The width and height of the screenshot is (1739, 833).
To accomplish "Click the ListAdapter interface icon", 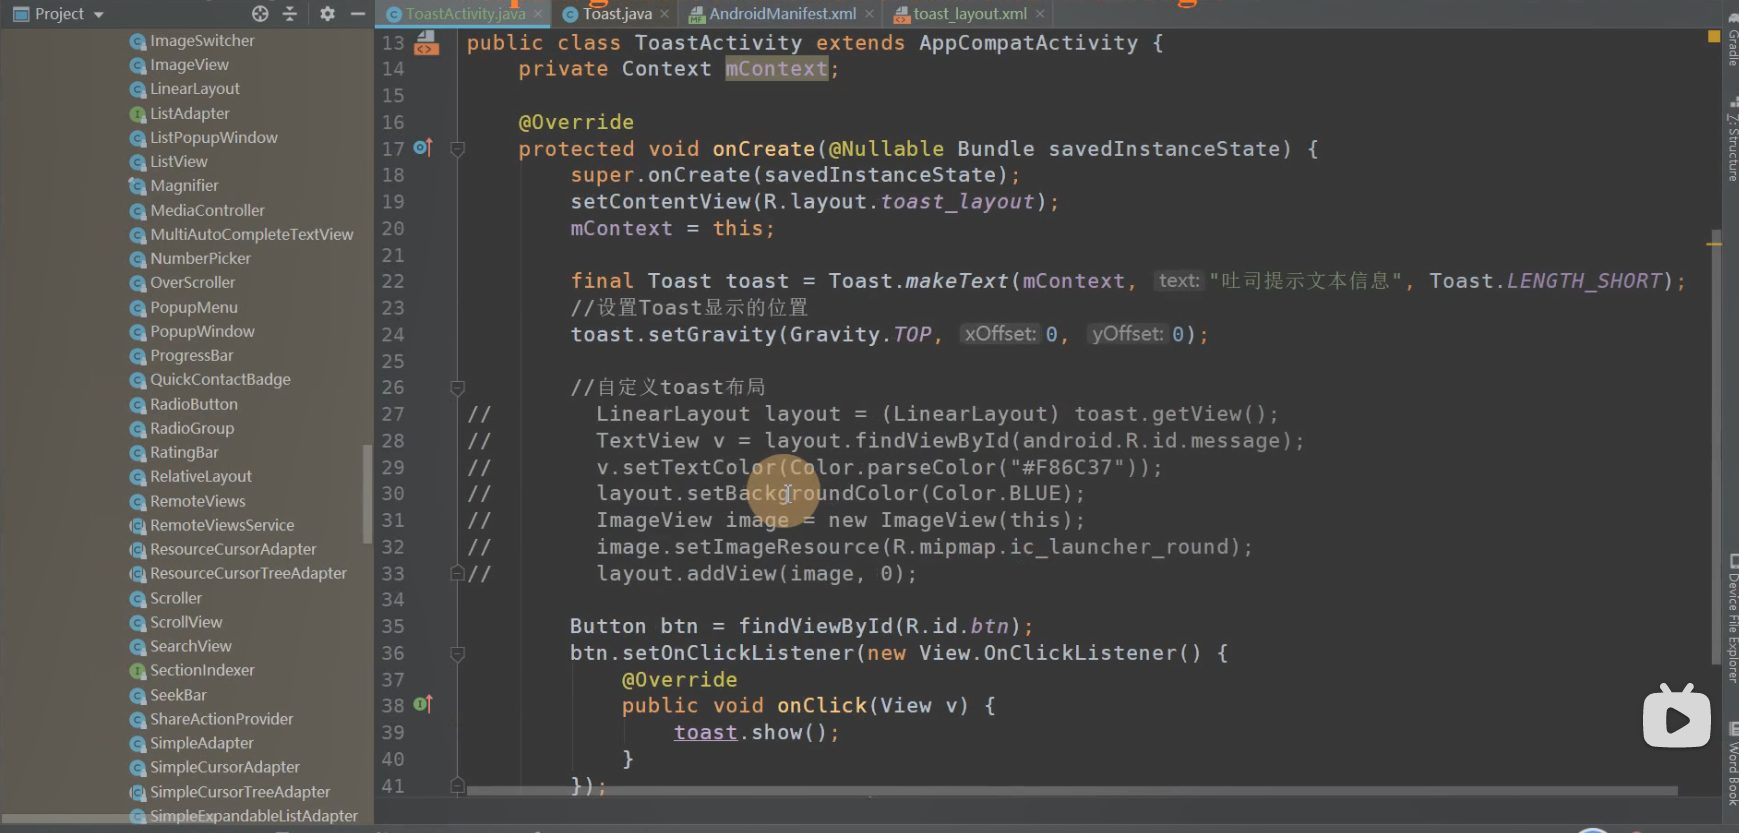I will (138, 114).
